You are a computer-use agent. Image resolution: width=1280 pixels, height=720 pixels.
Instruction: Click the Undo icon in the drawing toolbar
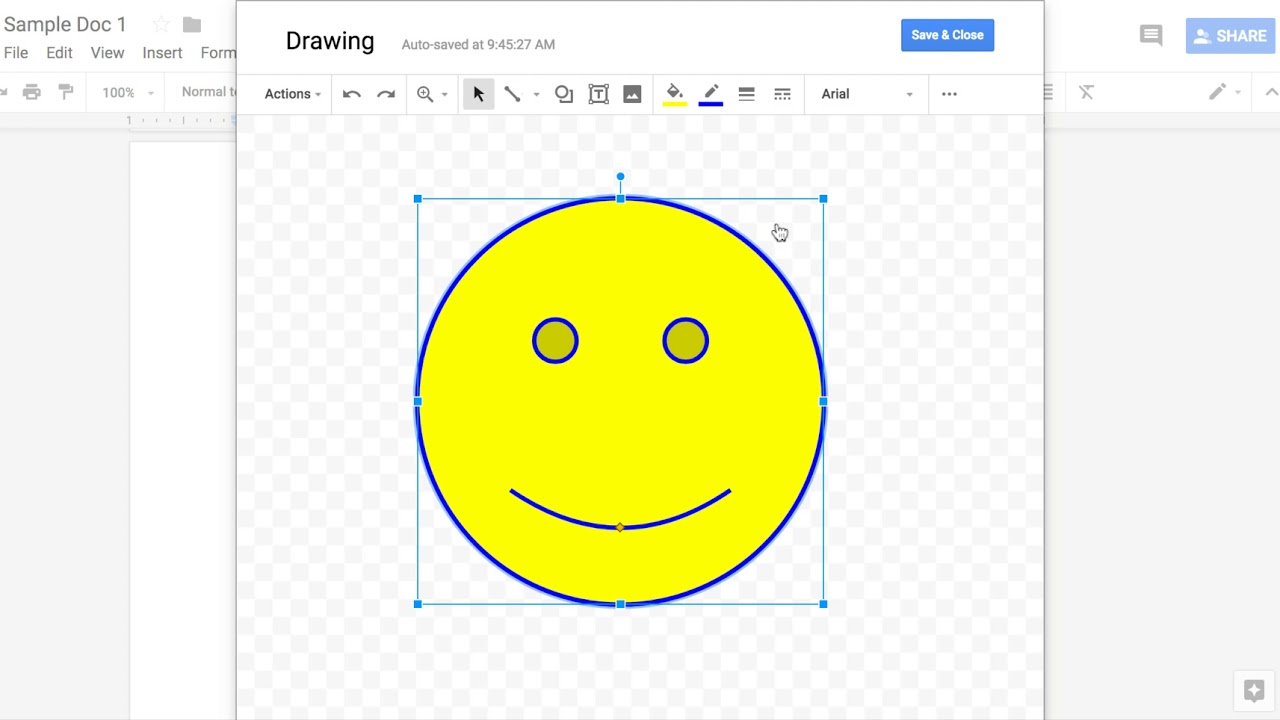[351, 93]
